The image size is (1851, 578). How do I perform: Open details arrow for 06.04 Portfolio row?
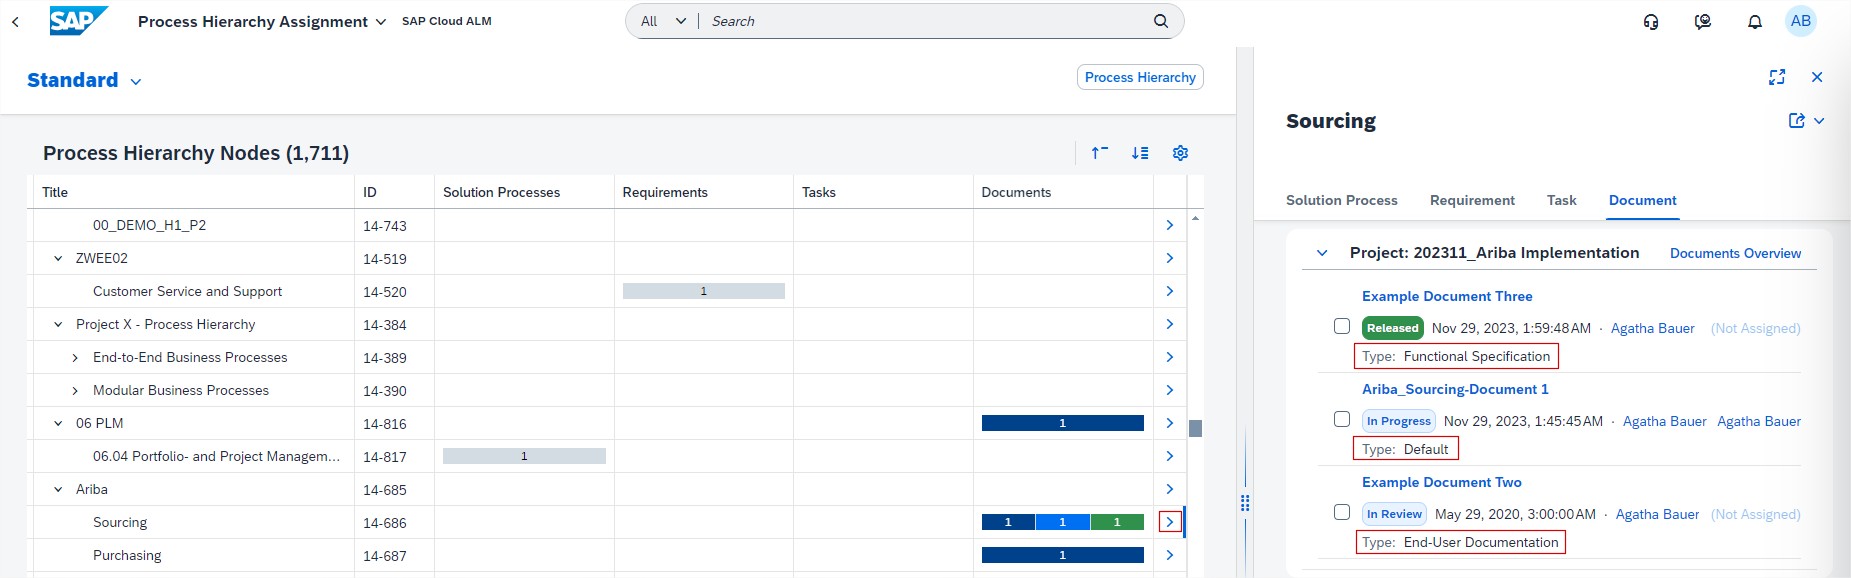(x=1169, y=456)
